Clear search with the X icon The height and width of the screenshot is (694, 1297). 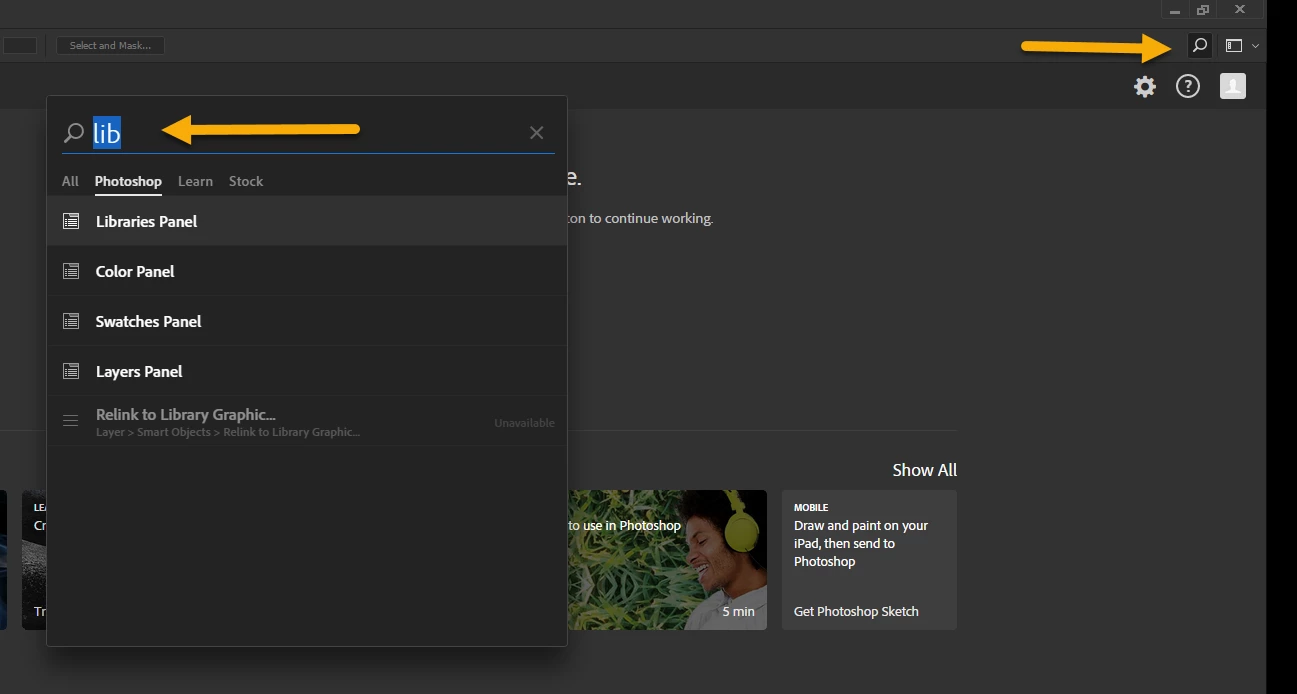click(x=537, y=133)
